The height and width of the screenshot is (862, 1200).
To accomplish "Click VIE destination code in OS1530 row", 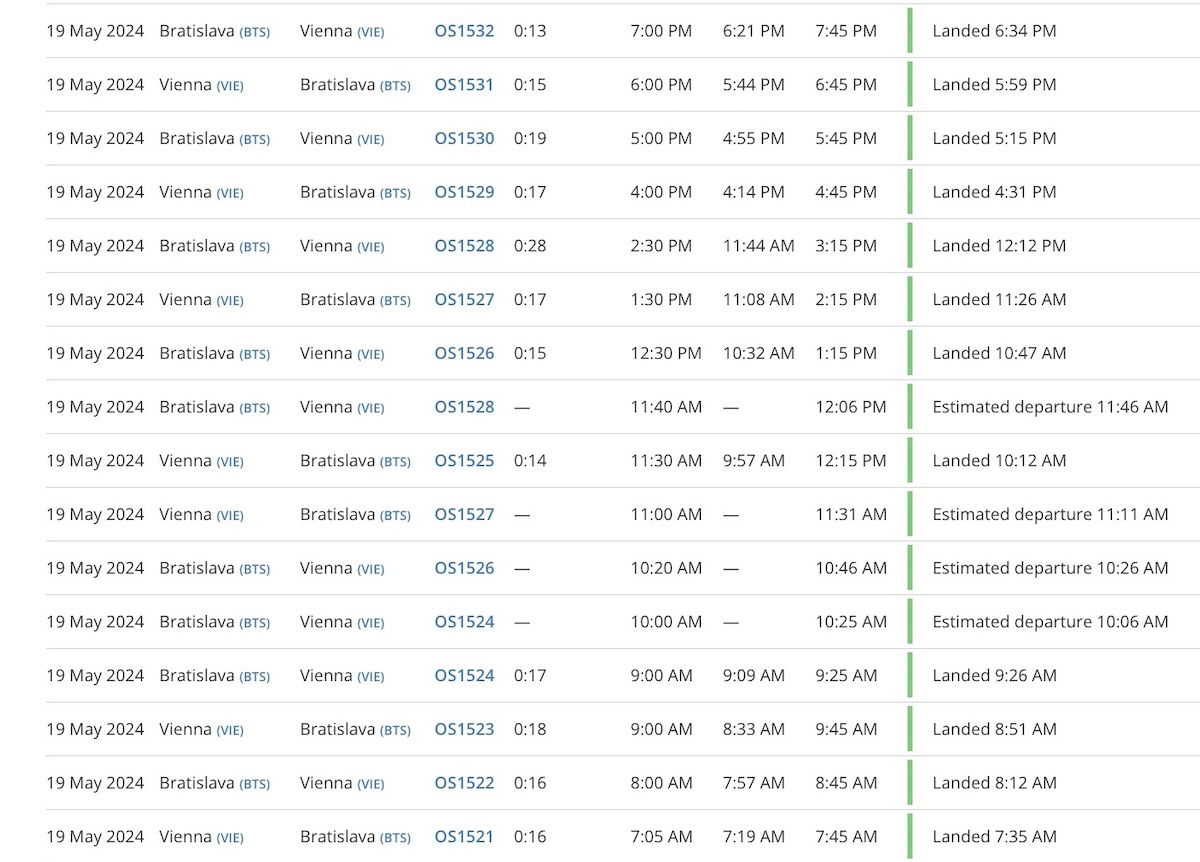I will pyautogui.click(x=370, y=140).
